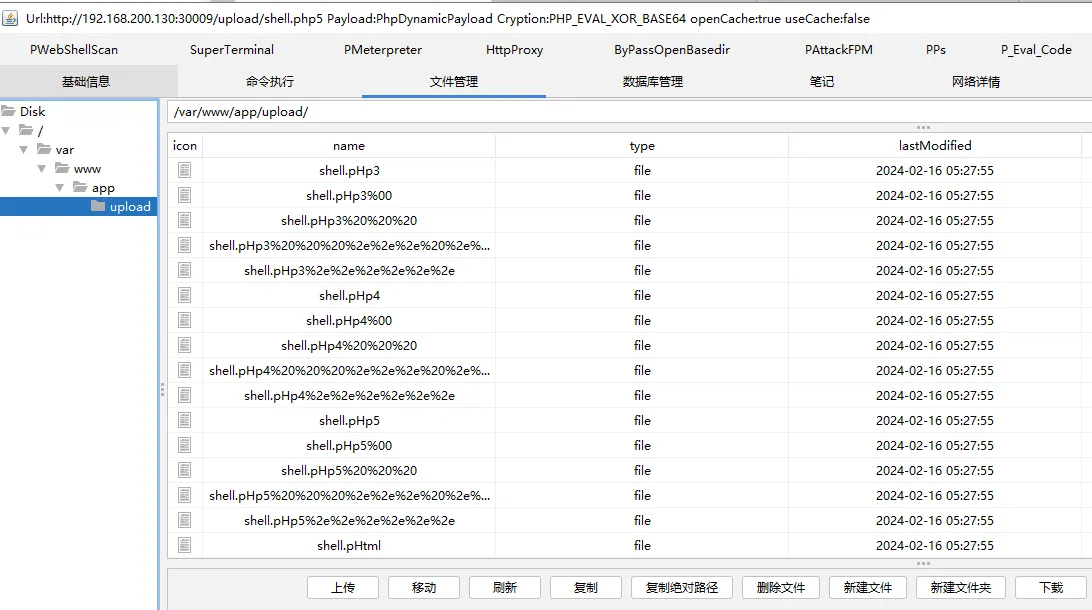The image size is (1092, 610).
Task: Click the Java icon in title bar
Action: point(11,19)
